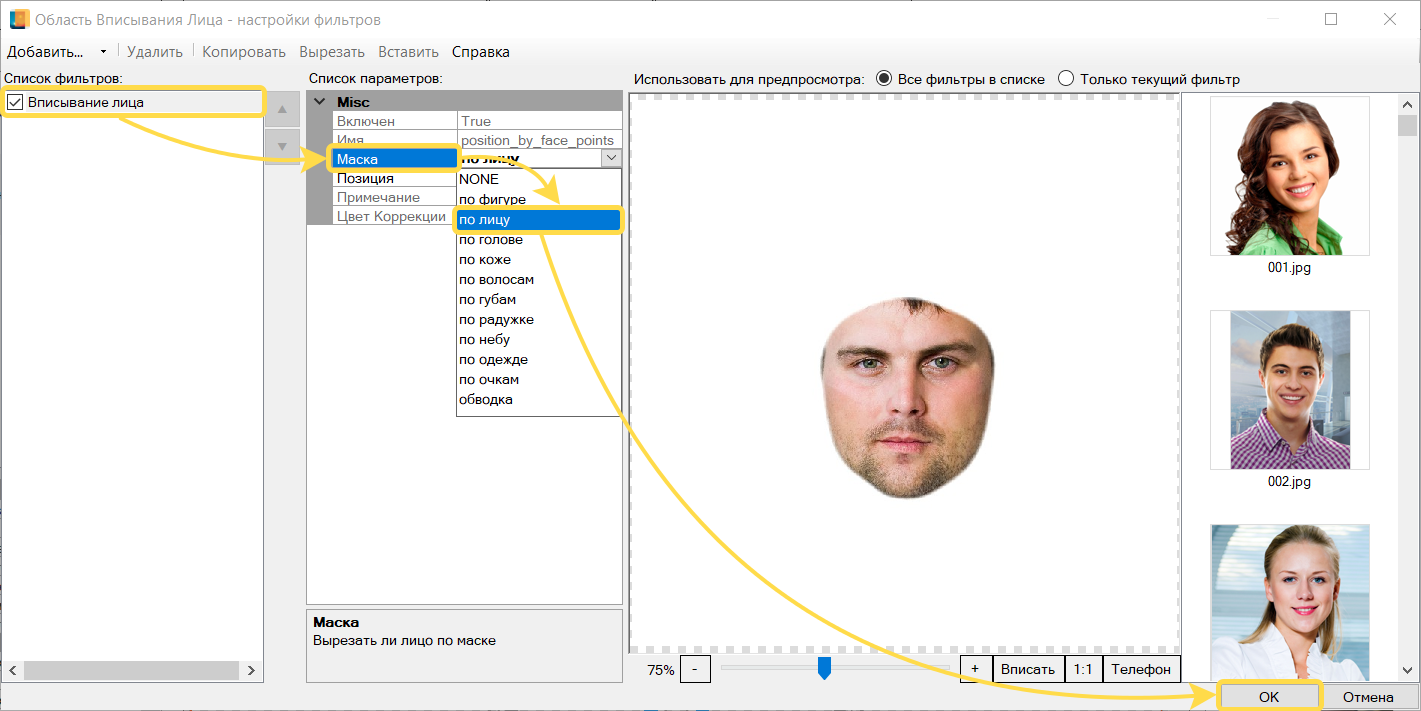Click the move filter down arrow
The image size is (1421, 711).
282,146
